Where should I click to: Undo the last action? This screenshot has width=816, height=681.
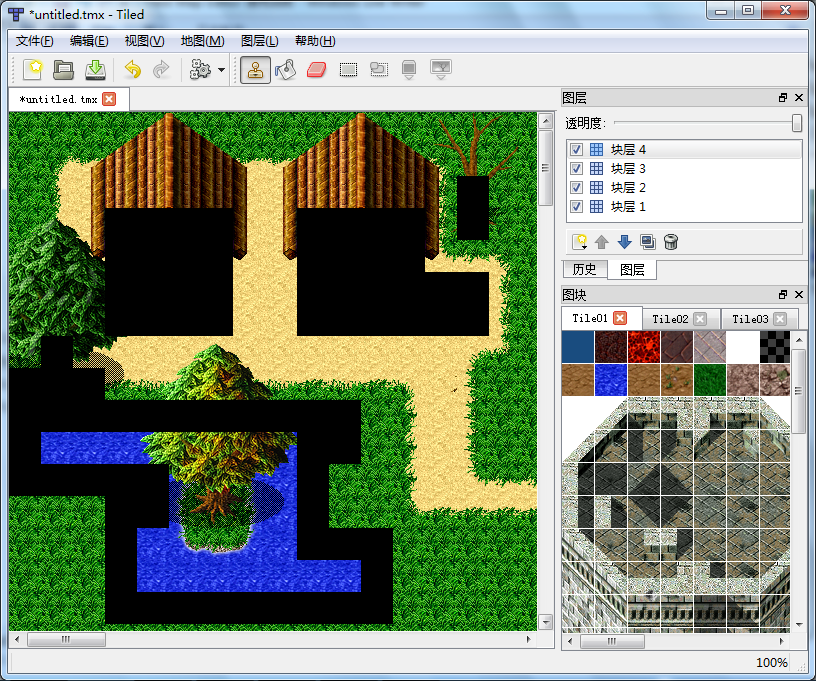133,69
